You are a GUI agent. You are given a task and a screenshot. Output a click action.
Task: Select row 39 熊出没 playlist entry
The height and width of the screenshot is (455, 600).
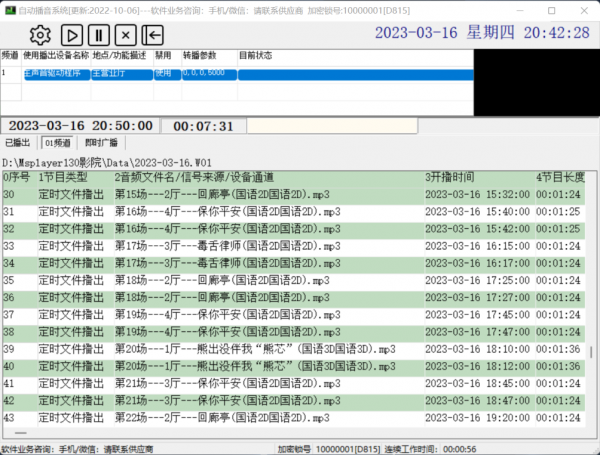tap(200, 348)
